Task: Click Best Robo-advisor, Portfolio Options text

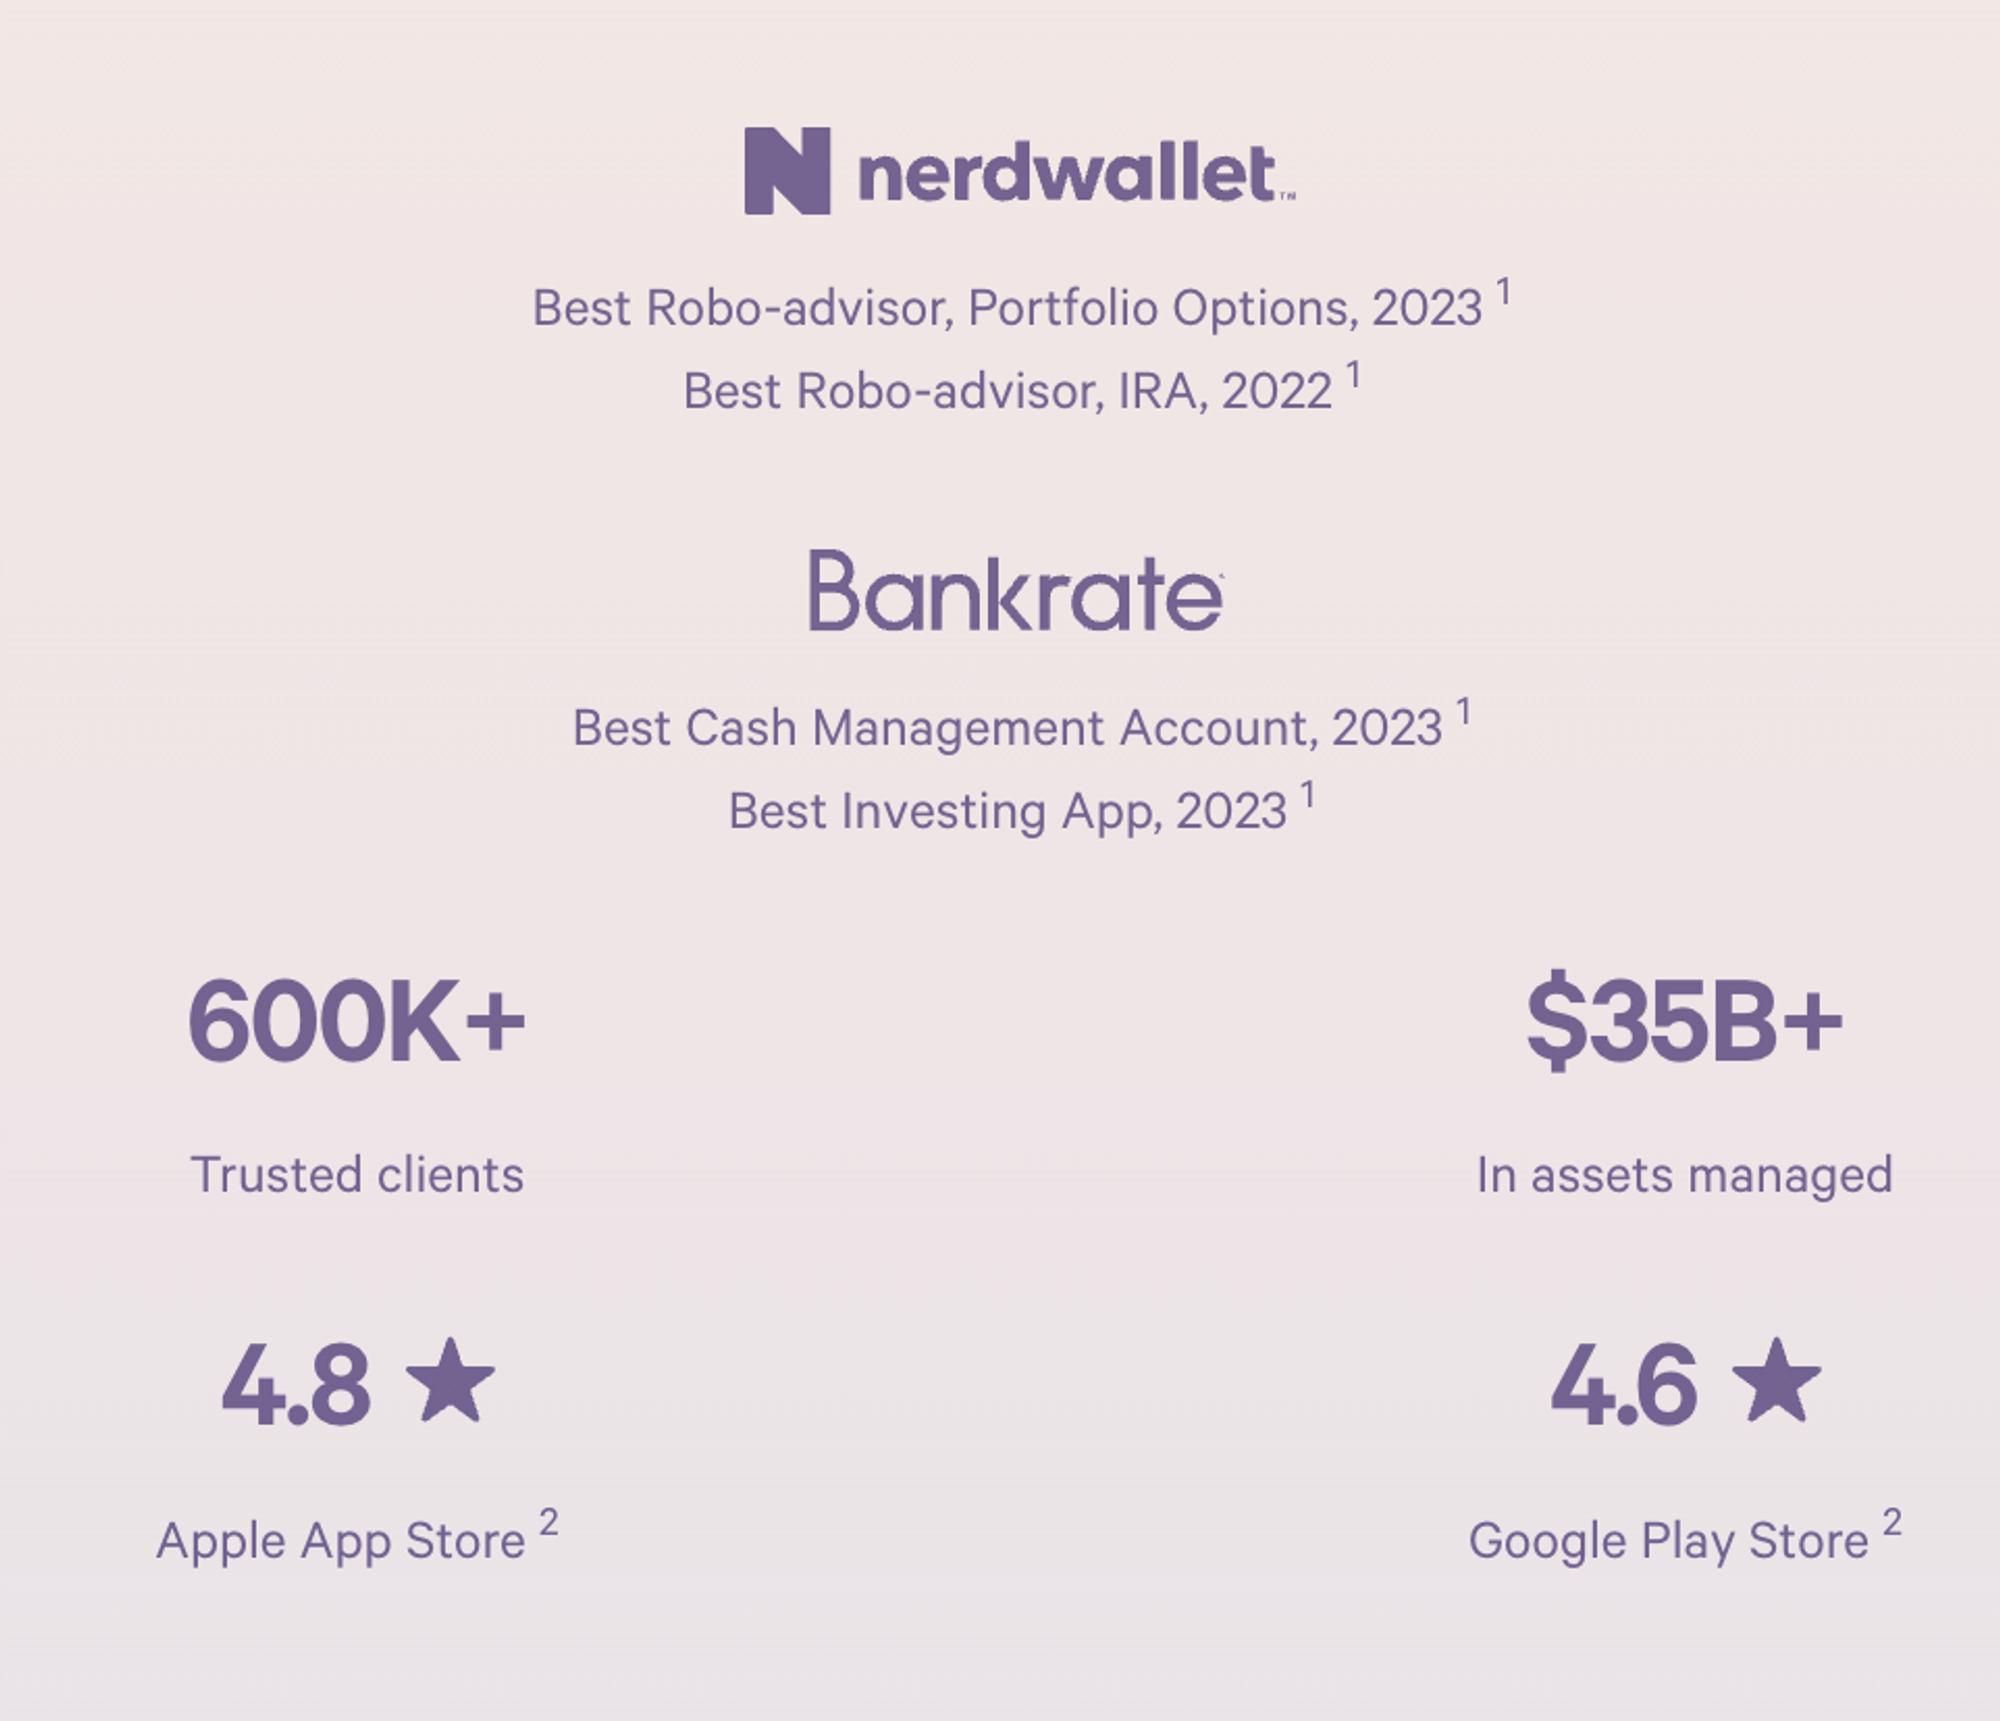Action: 1006,308
